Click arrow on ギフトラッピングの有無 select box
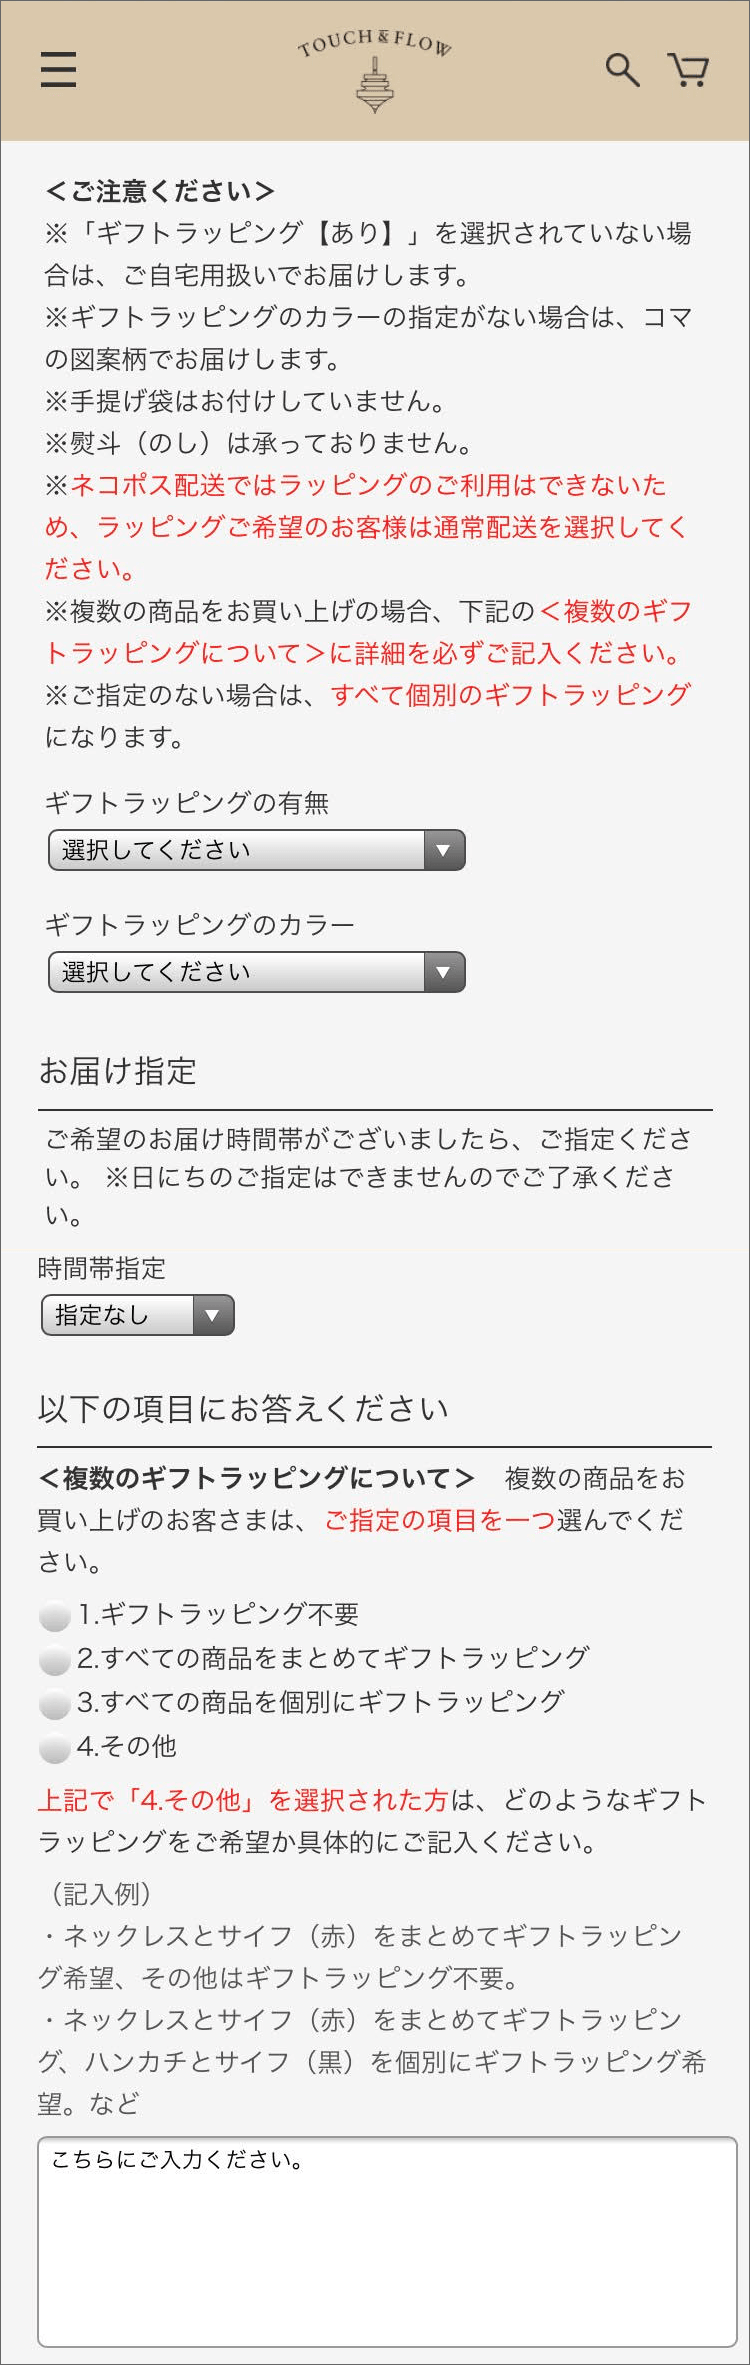 click(444, 850)
